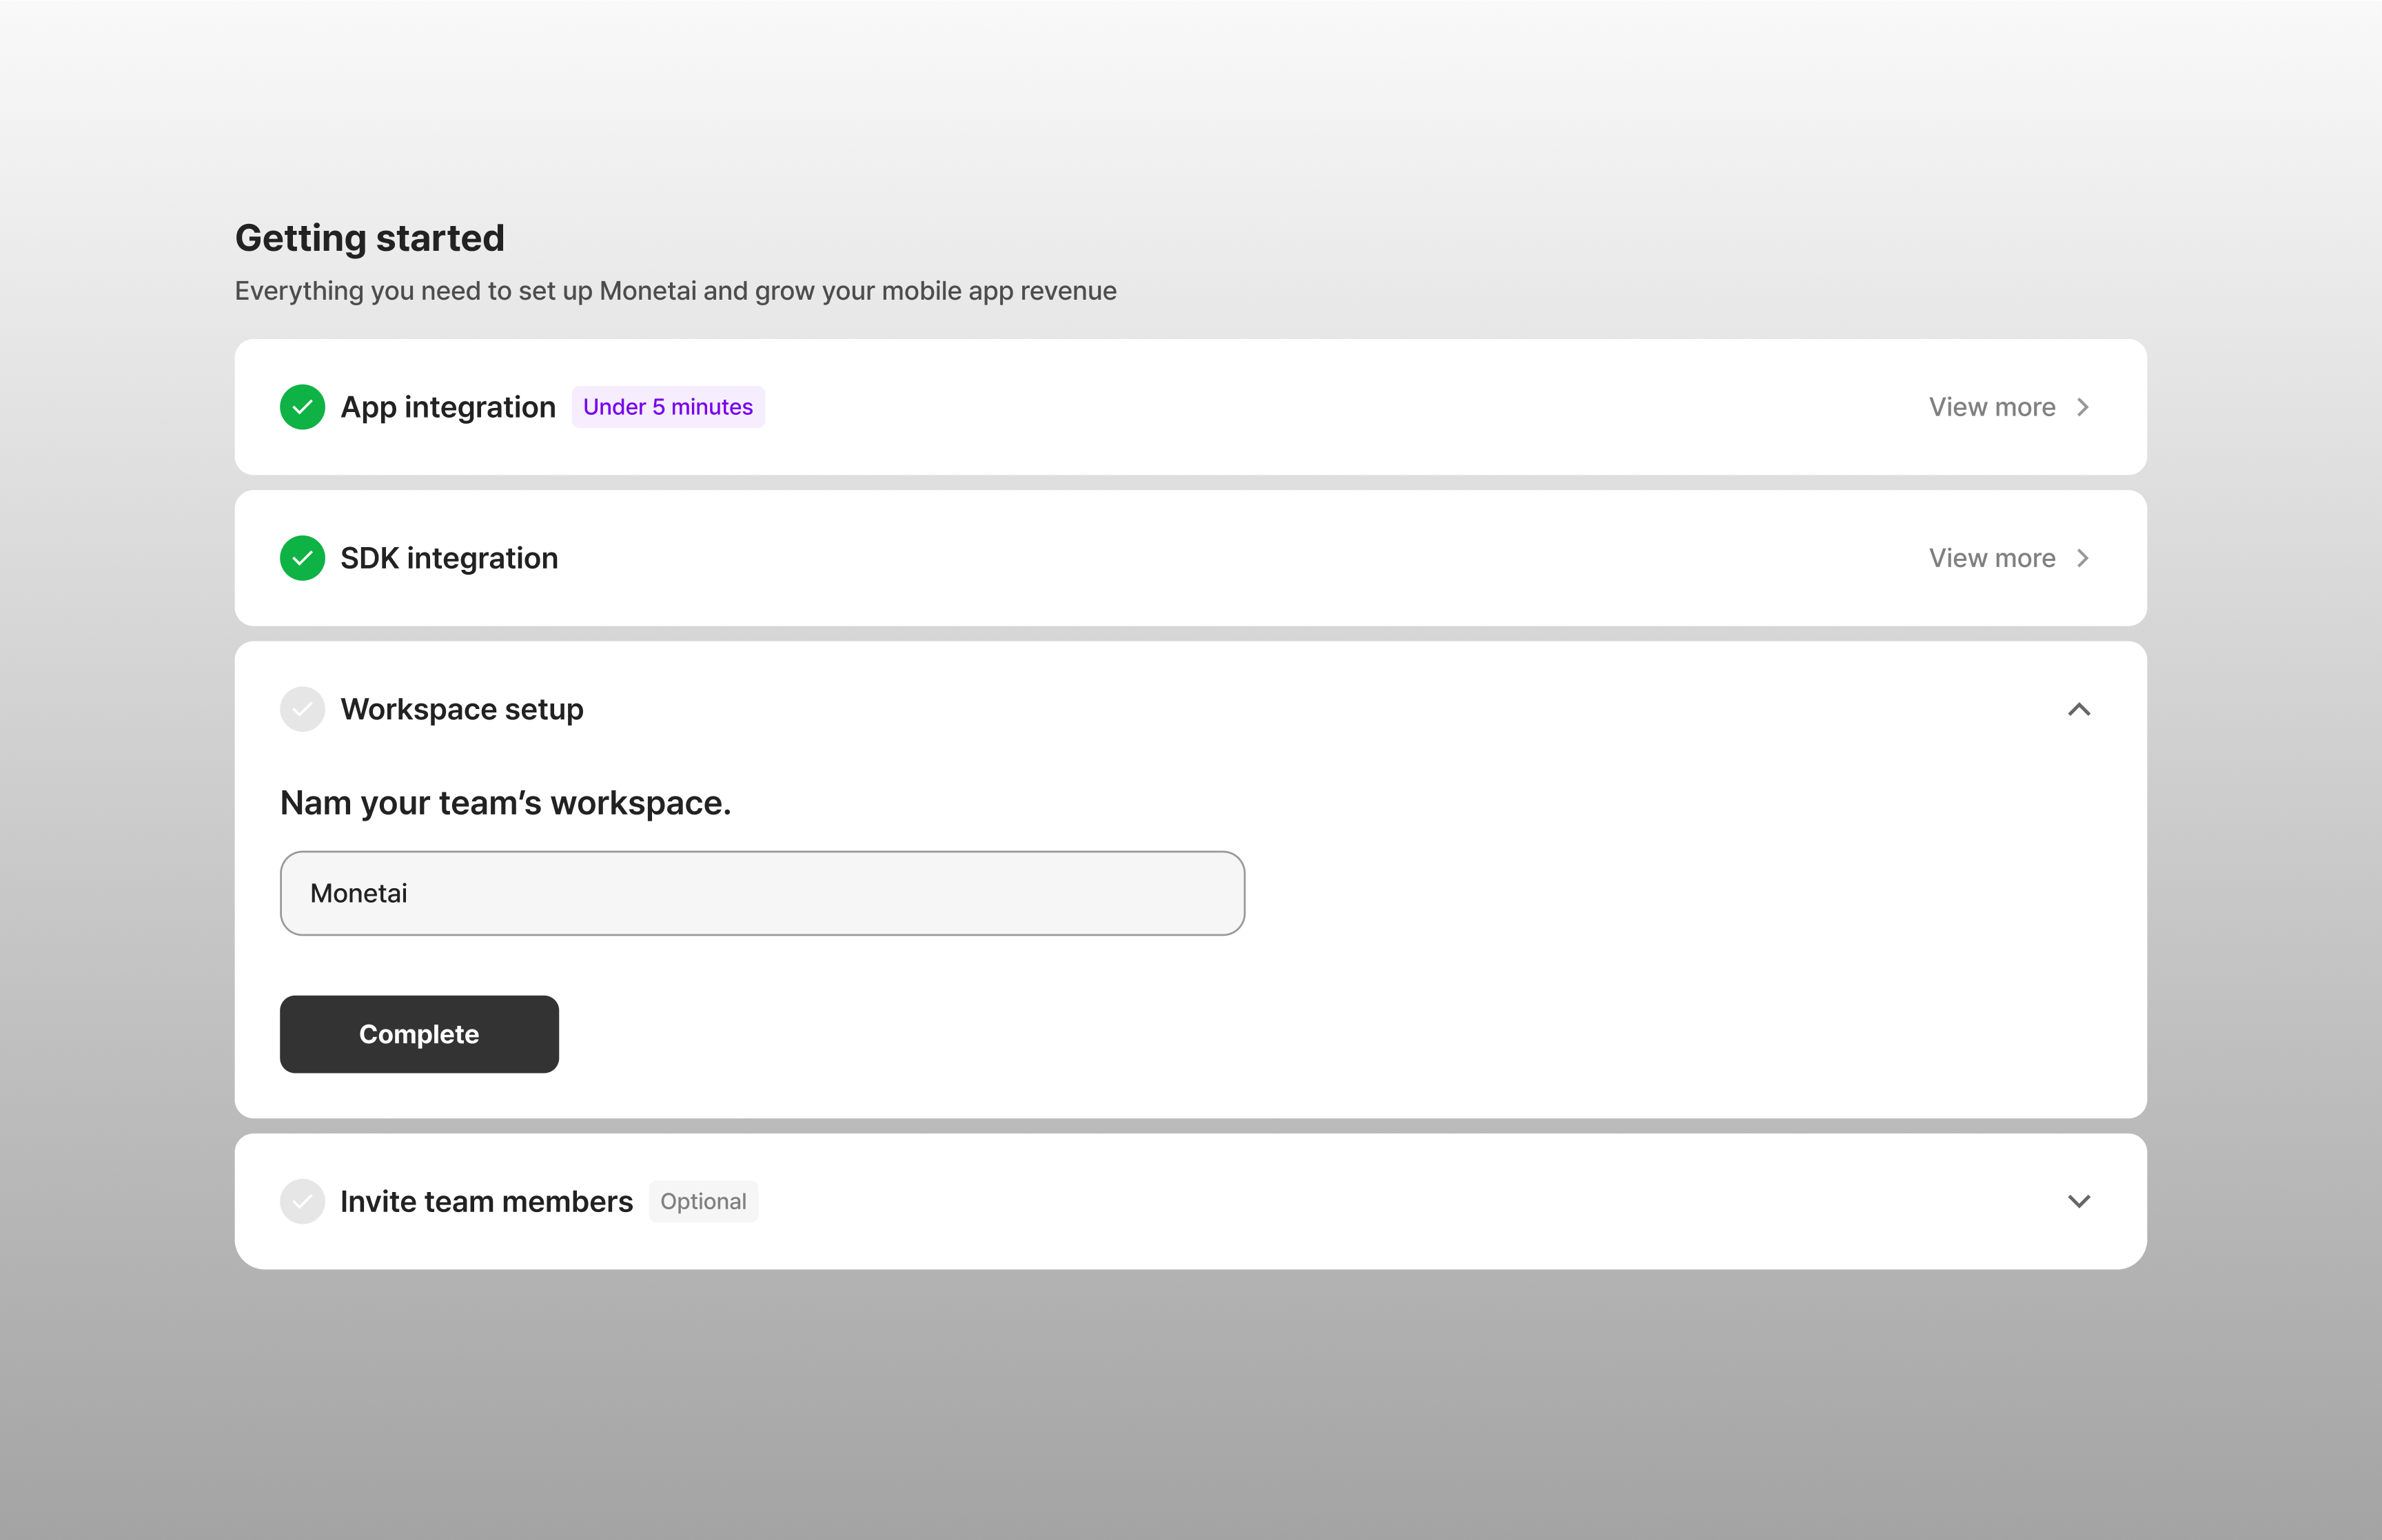This screenshot has width=2382, height=1540.
Task: Click the Nam your team's workspace label
Action: (x=505, y=803)
